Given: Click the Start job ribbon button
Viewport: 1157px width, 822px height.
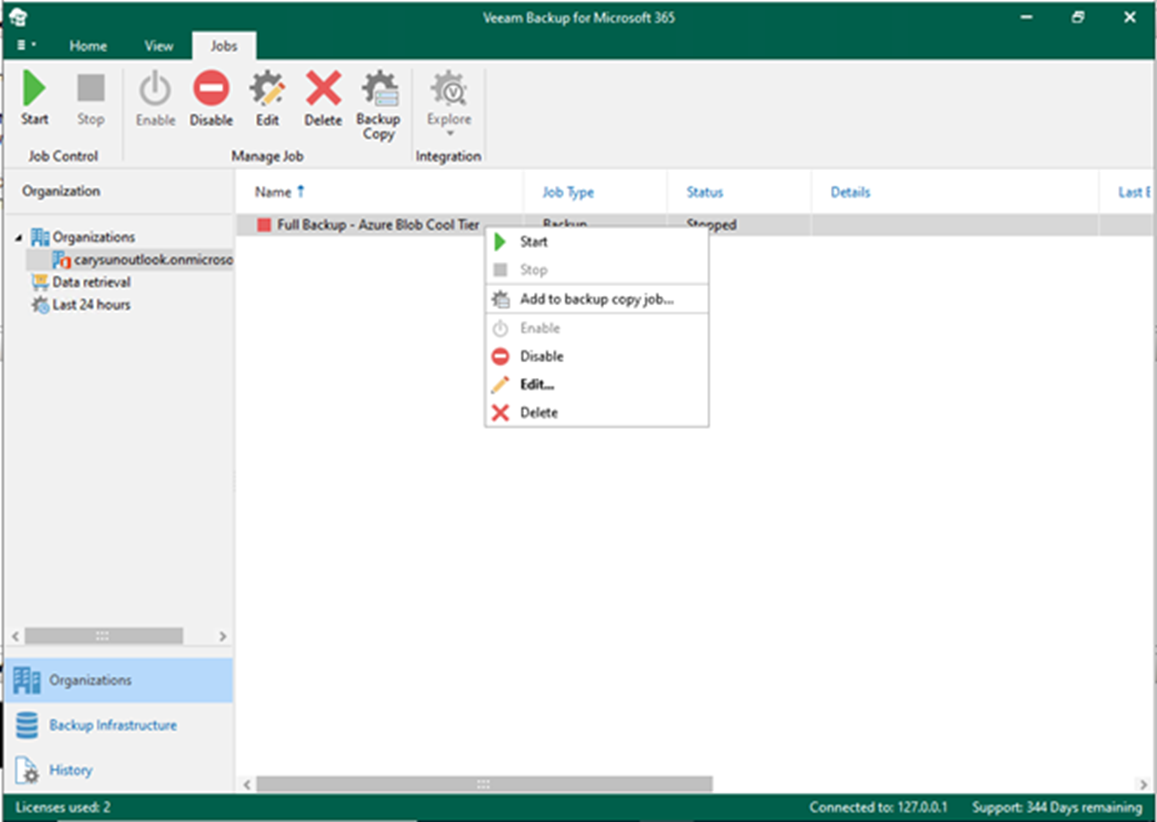Looking at the screenshot, I should 34,97.
